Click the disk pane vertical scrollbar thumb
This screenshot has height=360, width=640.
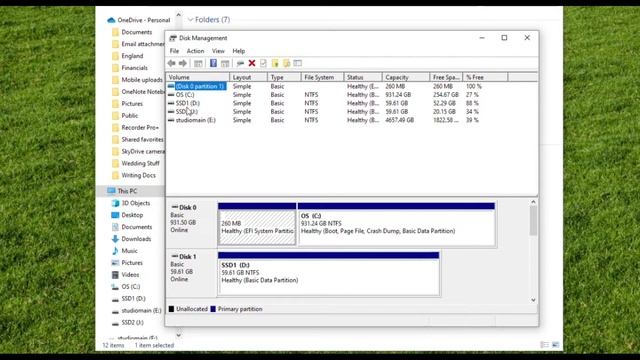point(533,220)
